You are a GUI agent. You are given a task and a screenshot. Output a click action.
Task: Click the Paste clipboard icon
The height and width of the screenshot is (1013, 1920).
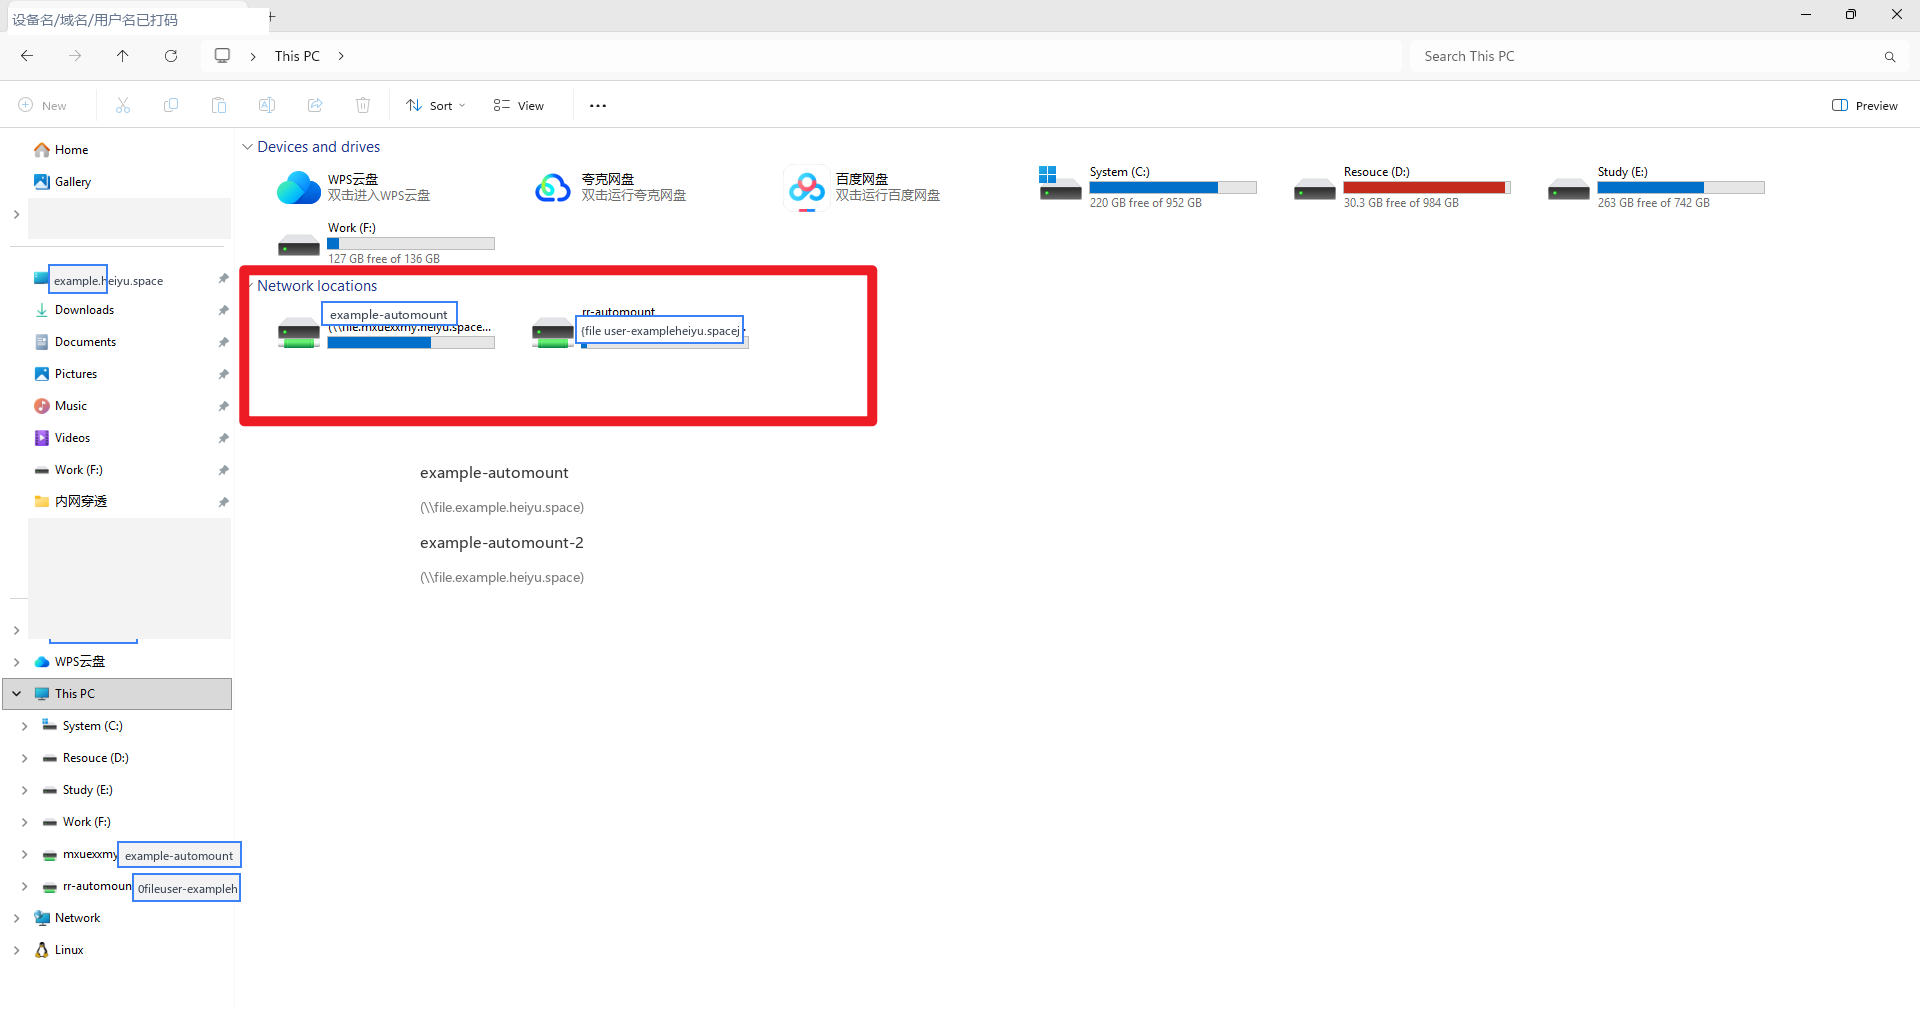pos(219,105)
